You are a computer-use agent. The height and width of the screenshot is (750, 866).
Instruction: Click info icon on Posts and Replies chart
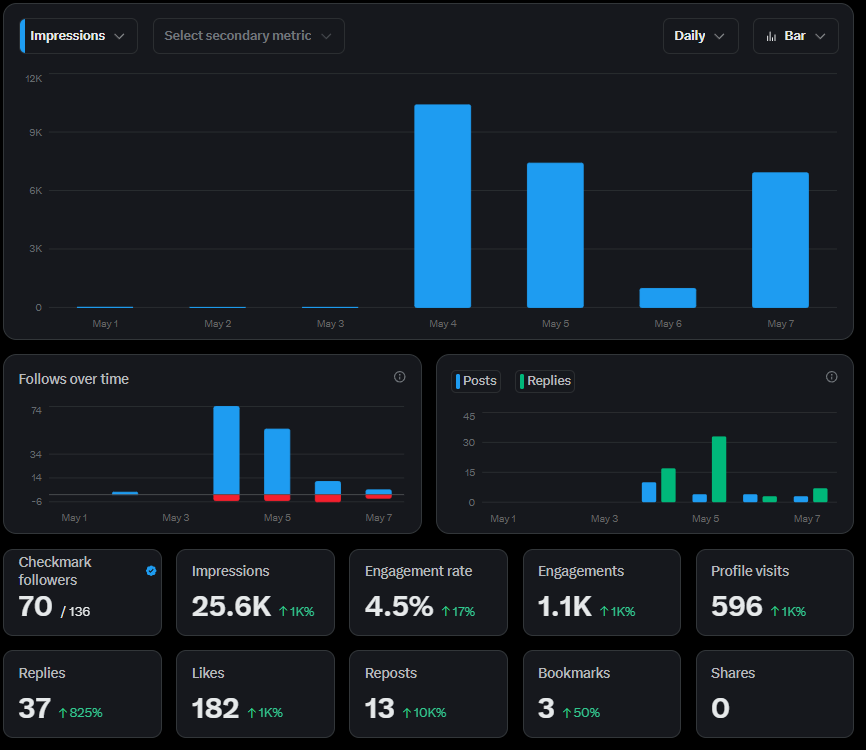(x=831, y=377)
